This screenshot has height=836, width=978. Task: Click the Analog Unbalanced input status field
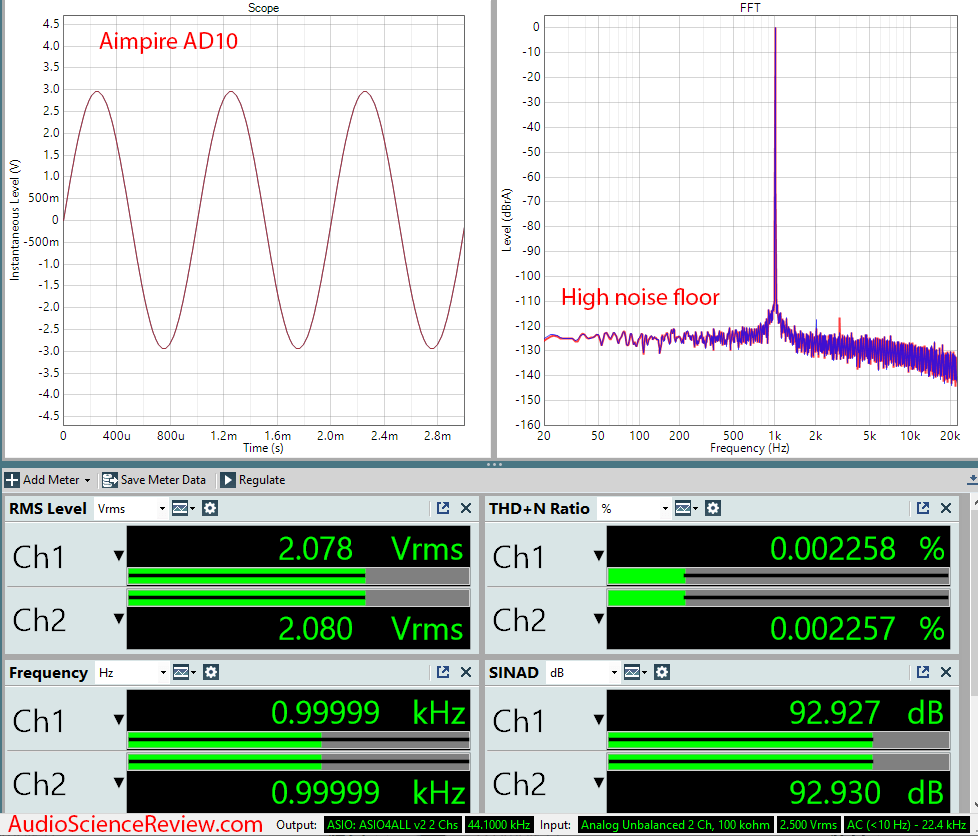coord(675,825)
